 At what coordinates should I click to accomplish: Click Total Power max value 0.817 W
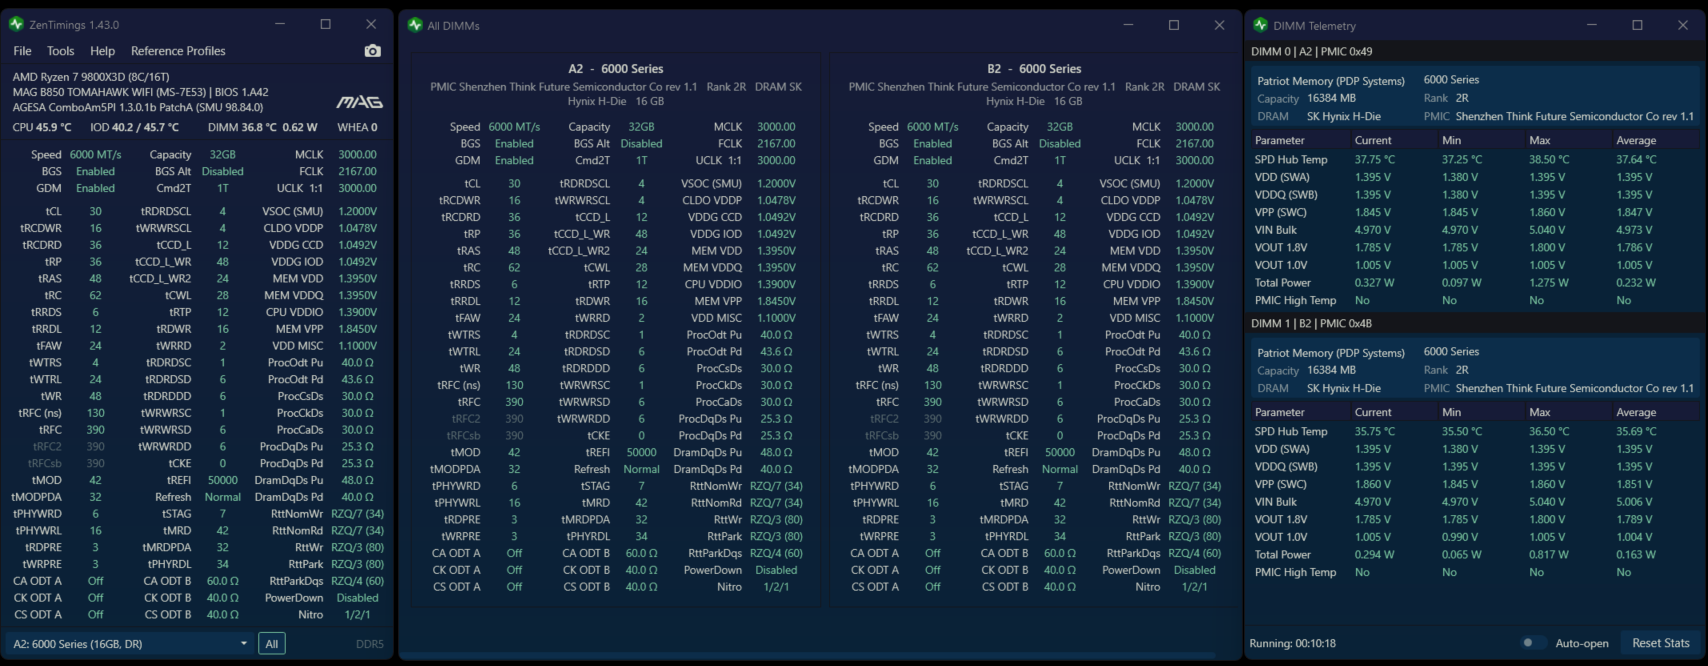[x=1548, y=554]
